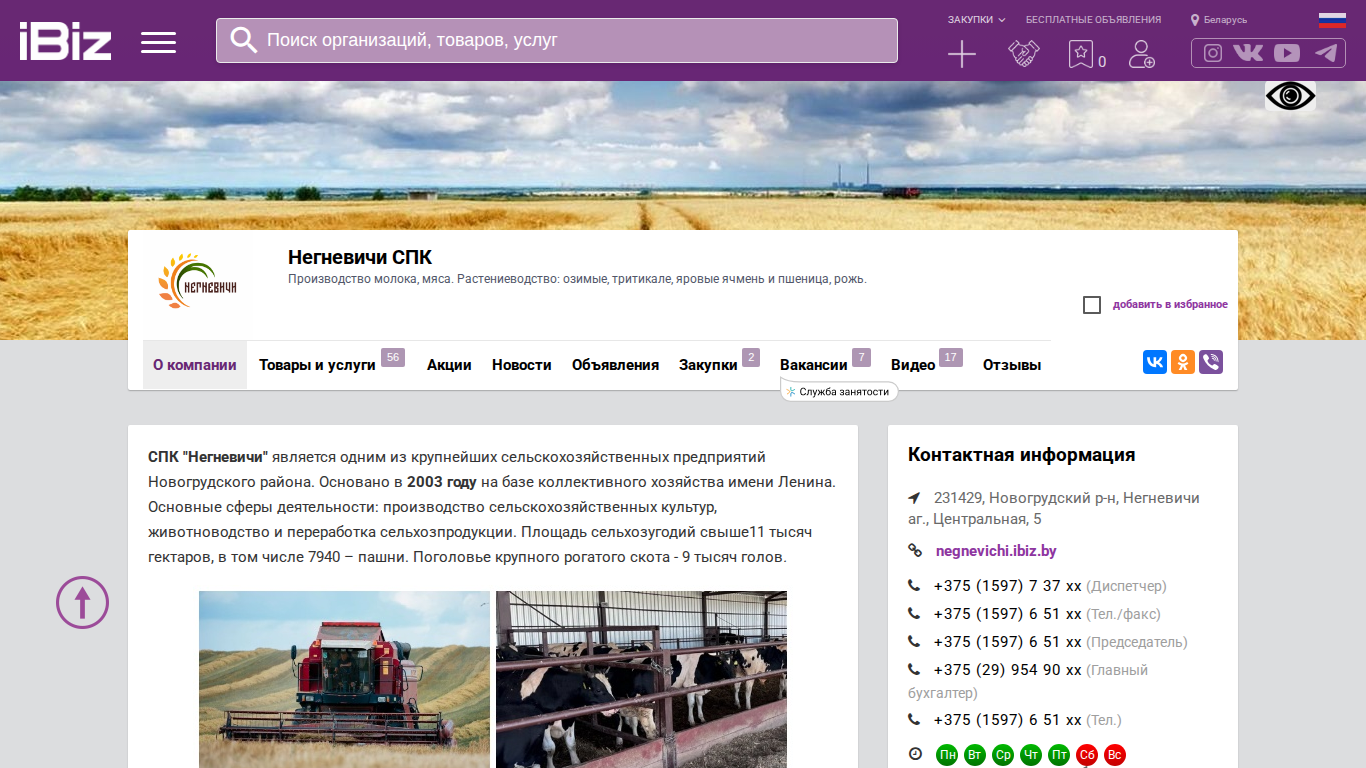This screenshot has width=1366, height=768.
Task: Click the iBiz logo
Action: [x=65, y=41]
